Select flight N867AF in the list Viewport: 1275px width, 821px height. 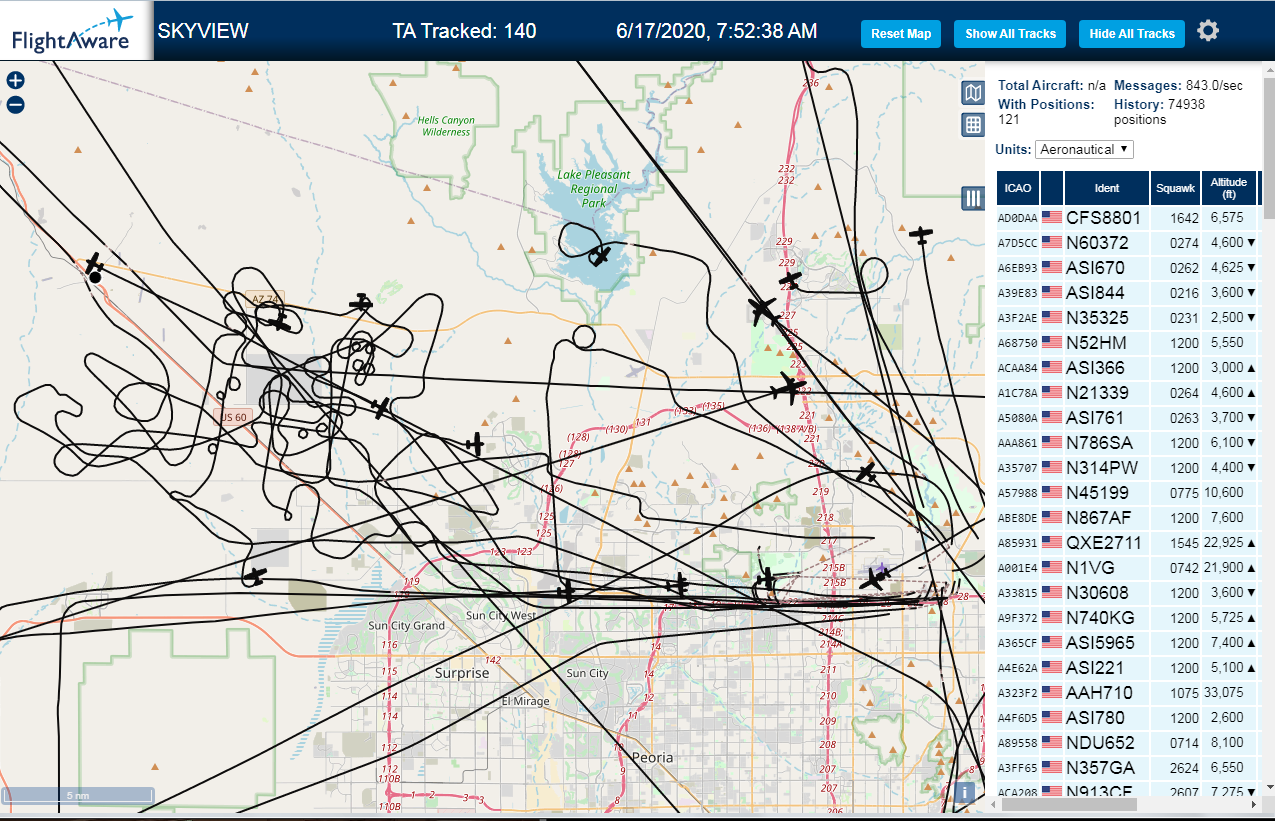coord(1099,517)
